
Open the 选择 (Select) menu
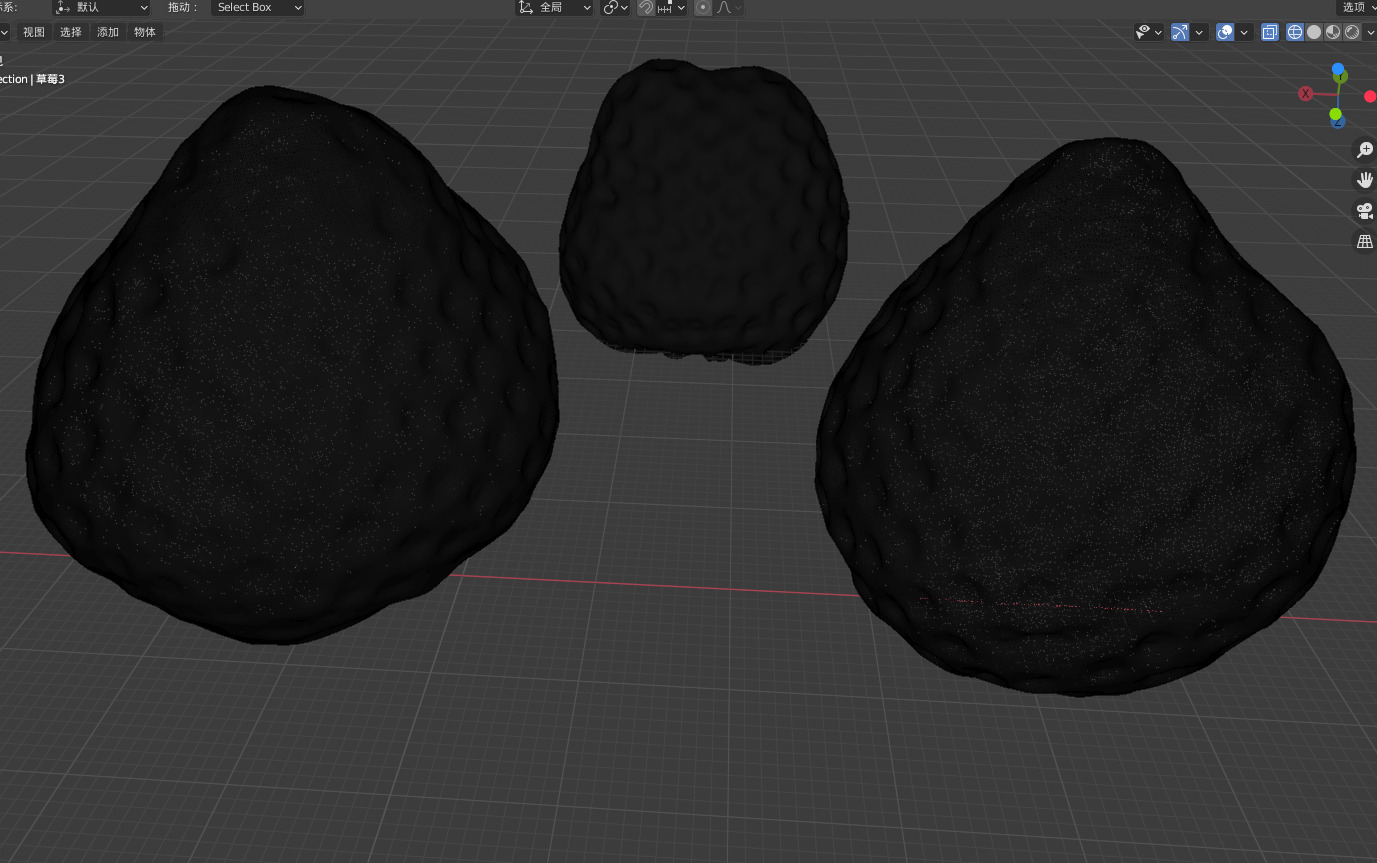(x=71, y=32)
